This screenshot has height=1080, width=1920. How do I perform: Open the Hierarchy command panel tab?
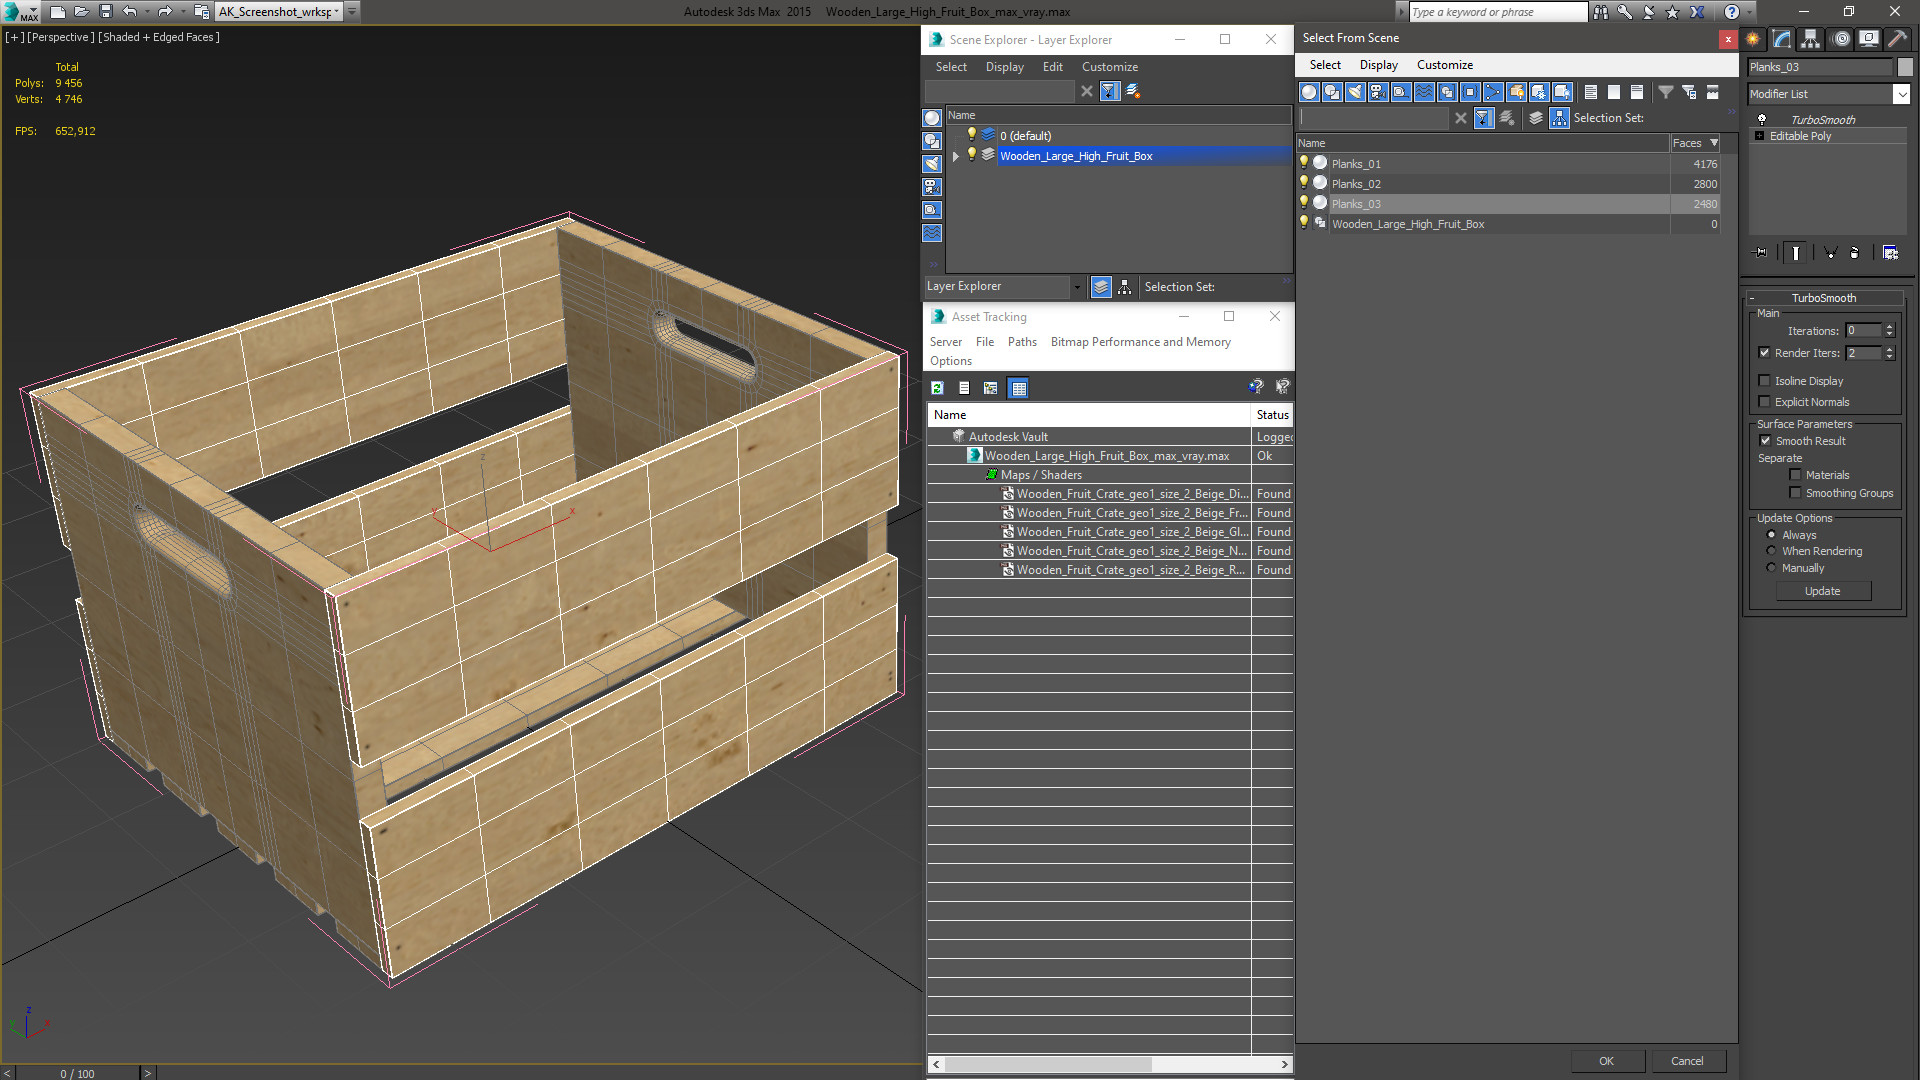pyautogui.click(x=1810, y=39)
